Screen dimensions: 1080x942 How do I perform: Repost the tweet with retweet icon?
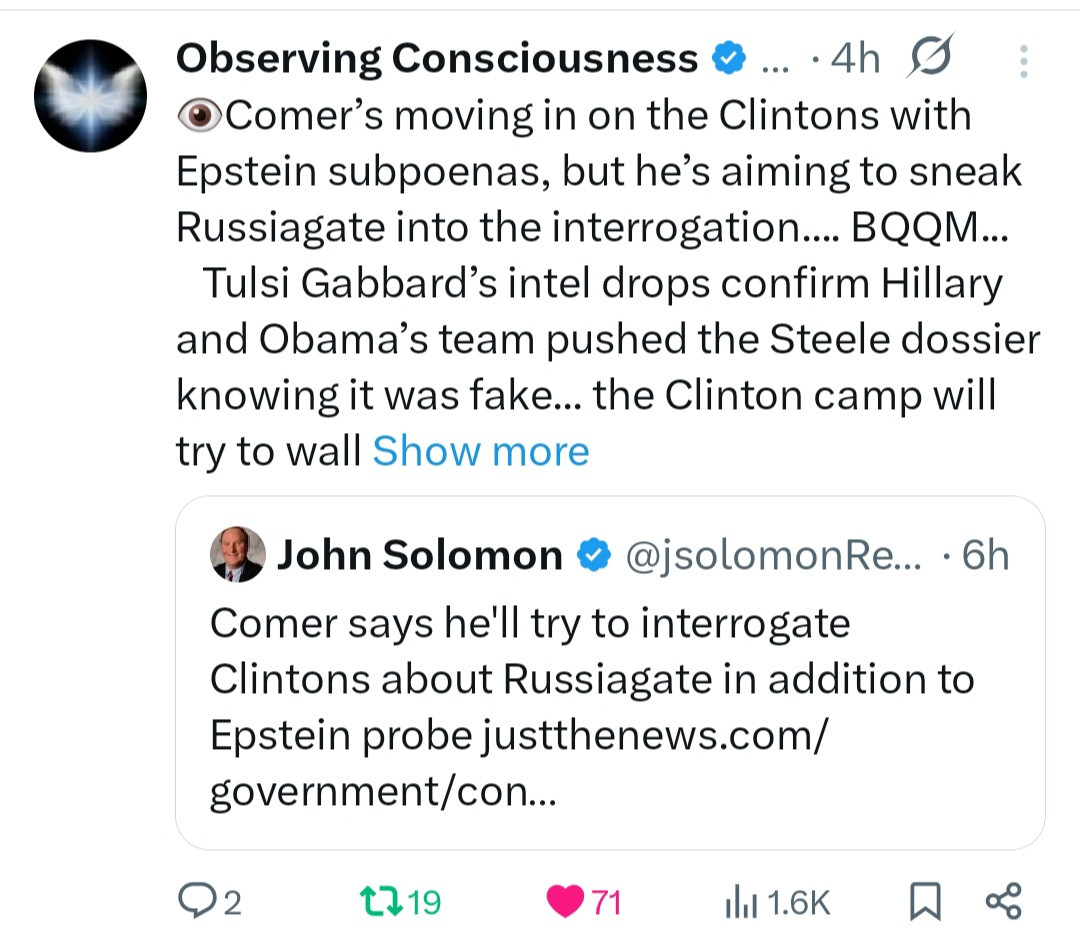tap(378, 902)
